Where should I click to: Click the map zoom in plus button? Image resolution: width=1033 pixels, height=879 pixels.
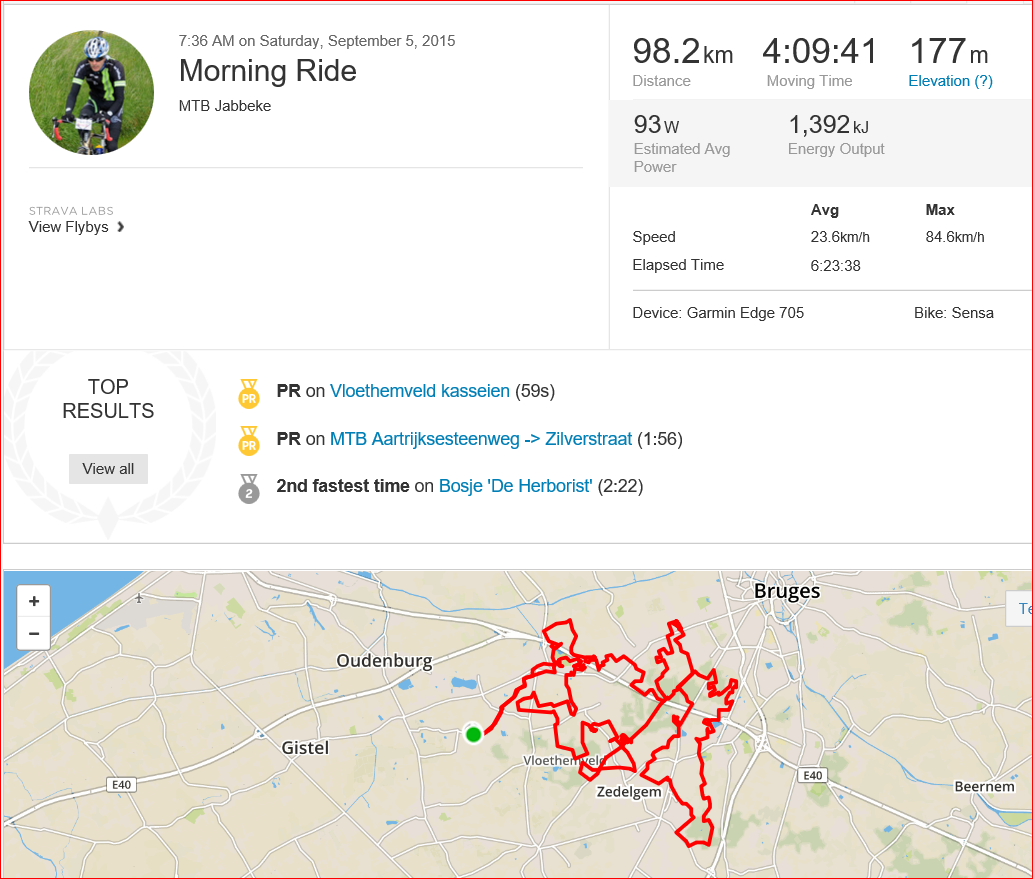click(34, 601)
